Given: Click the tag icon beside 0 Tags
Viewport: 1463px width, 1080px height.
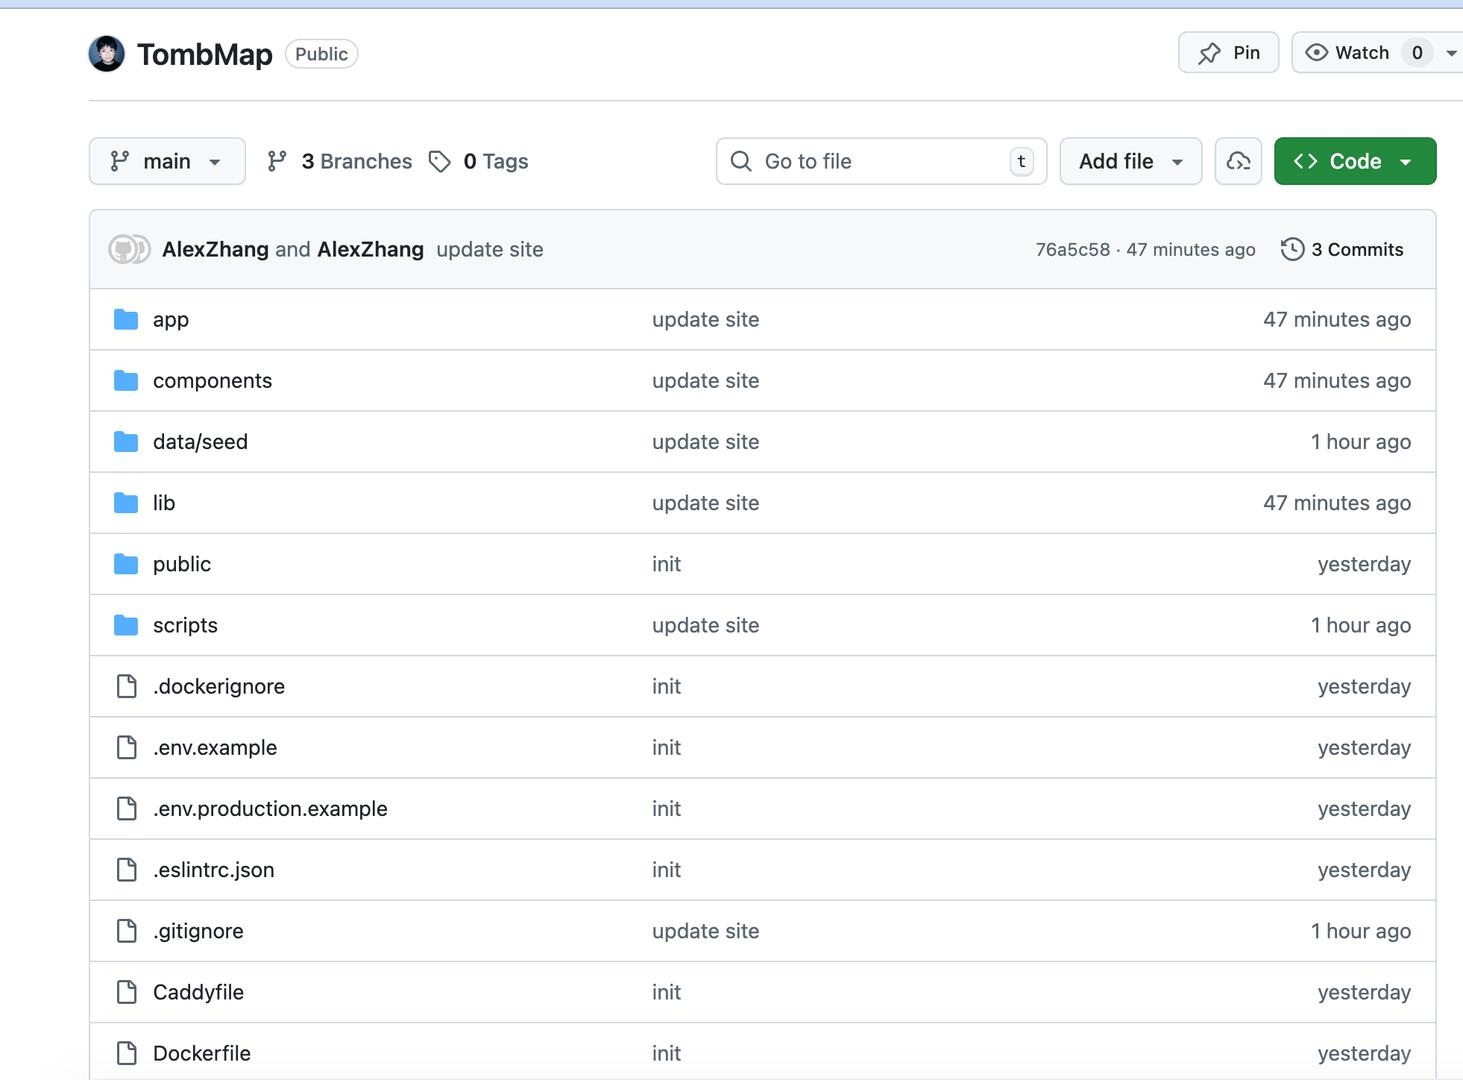Looking at the screenshot, I should pyautogui.click(x=440, y=161).
